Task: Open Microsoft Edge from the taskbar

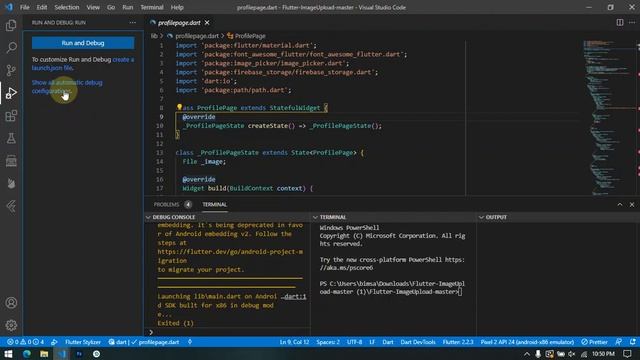Action: (x=27, y=354)
